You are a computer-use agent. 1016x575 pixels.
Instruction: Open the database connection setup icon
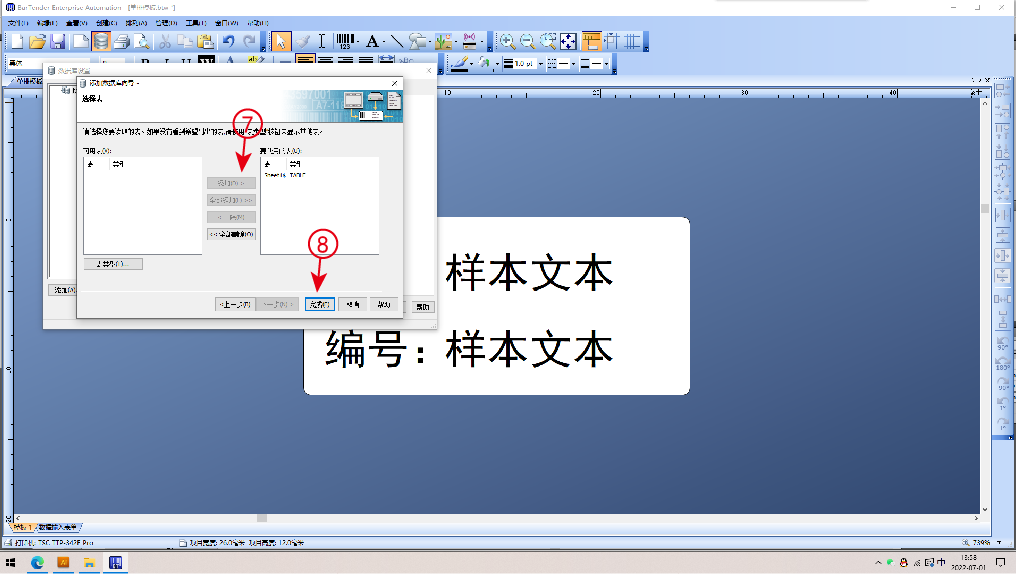101,41
